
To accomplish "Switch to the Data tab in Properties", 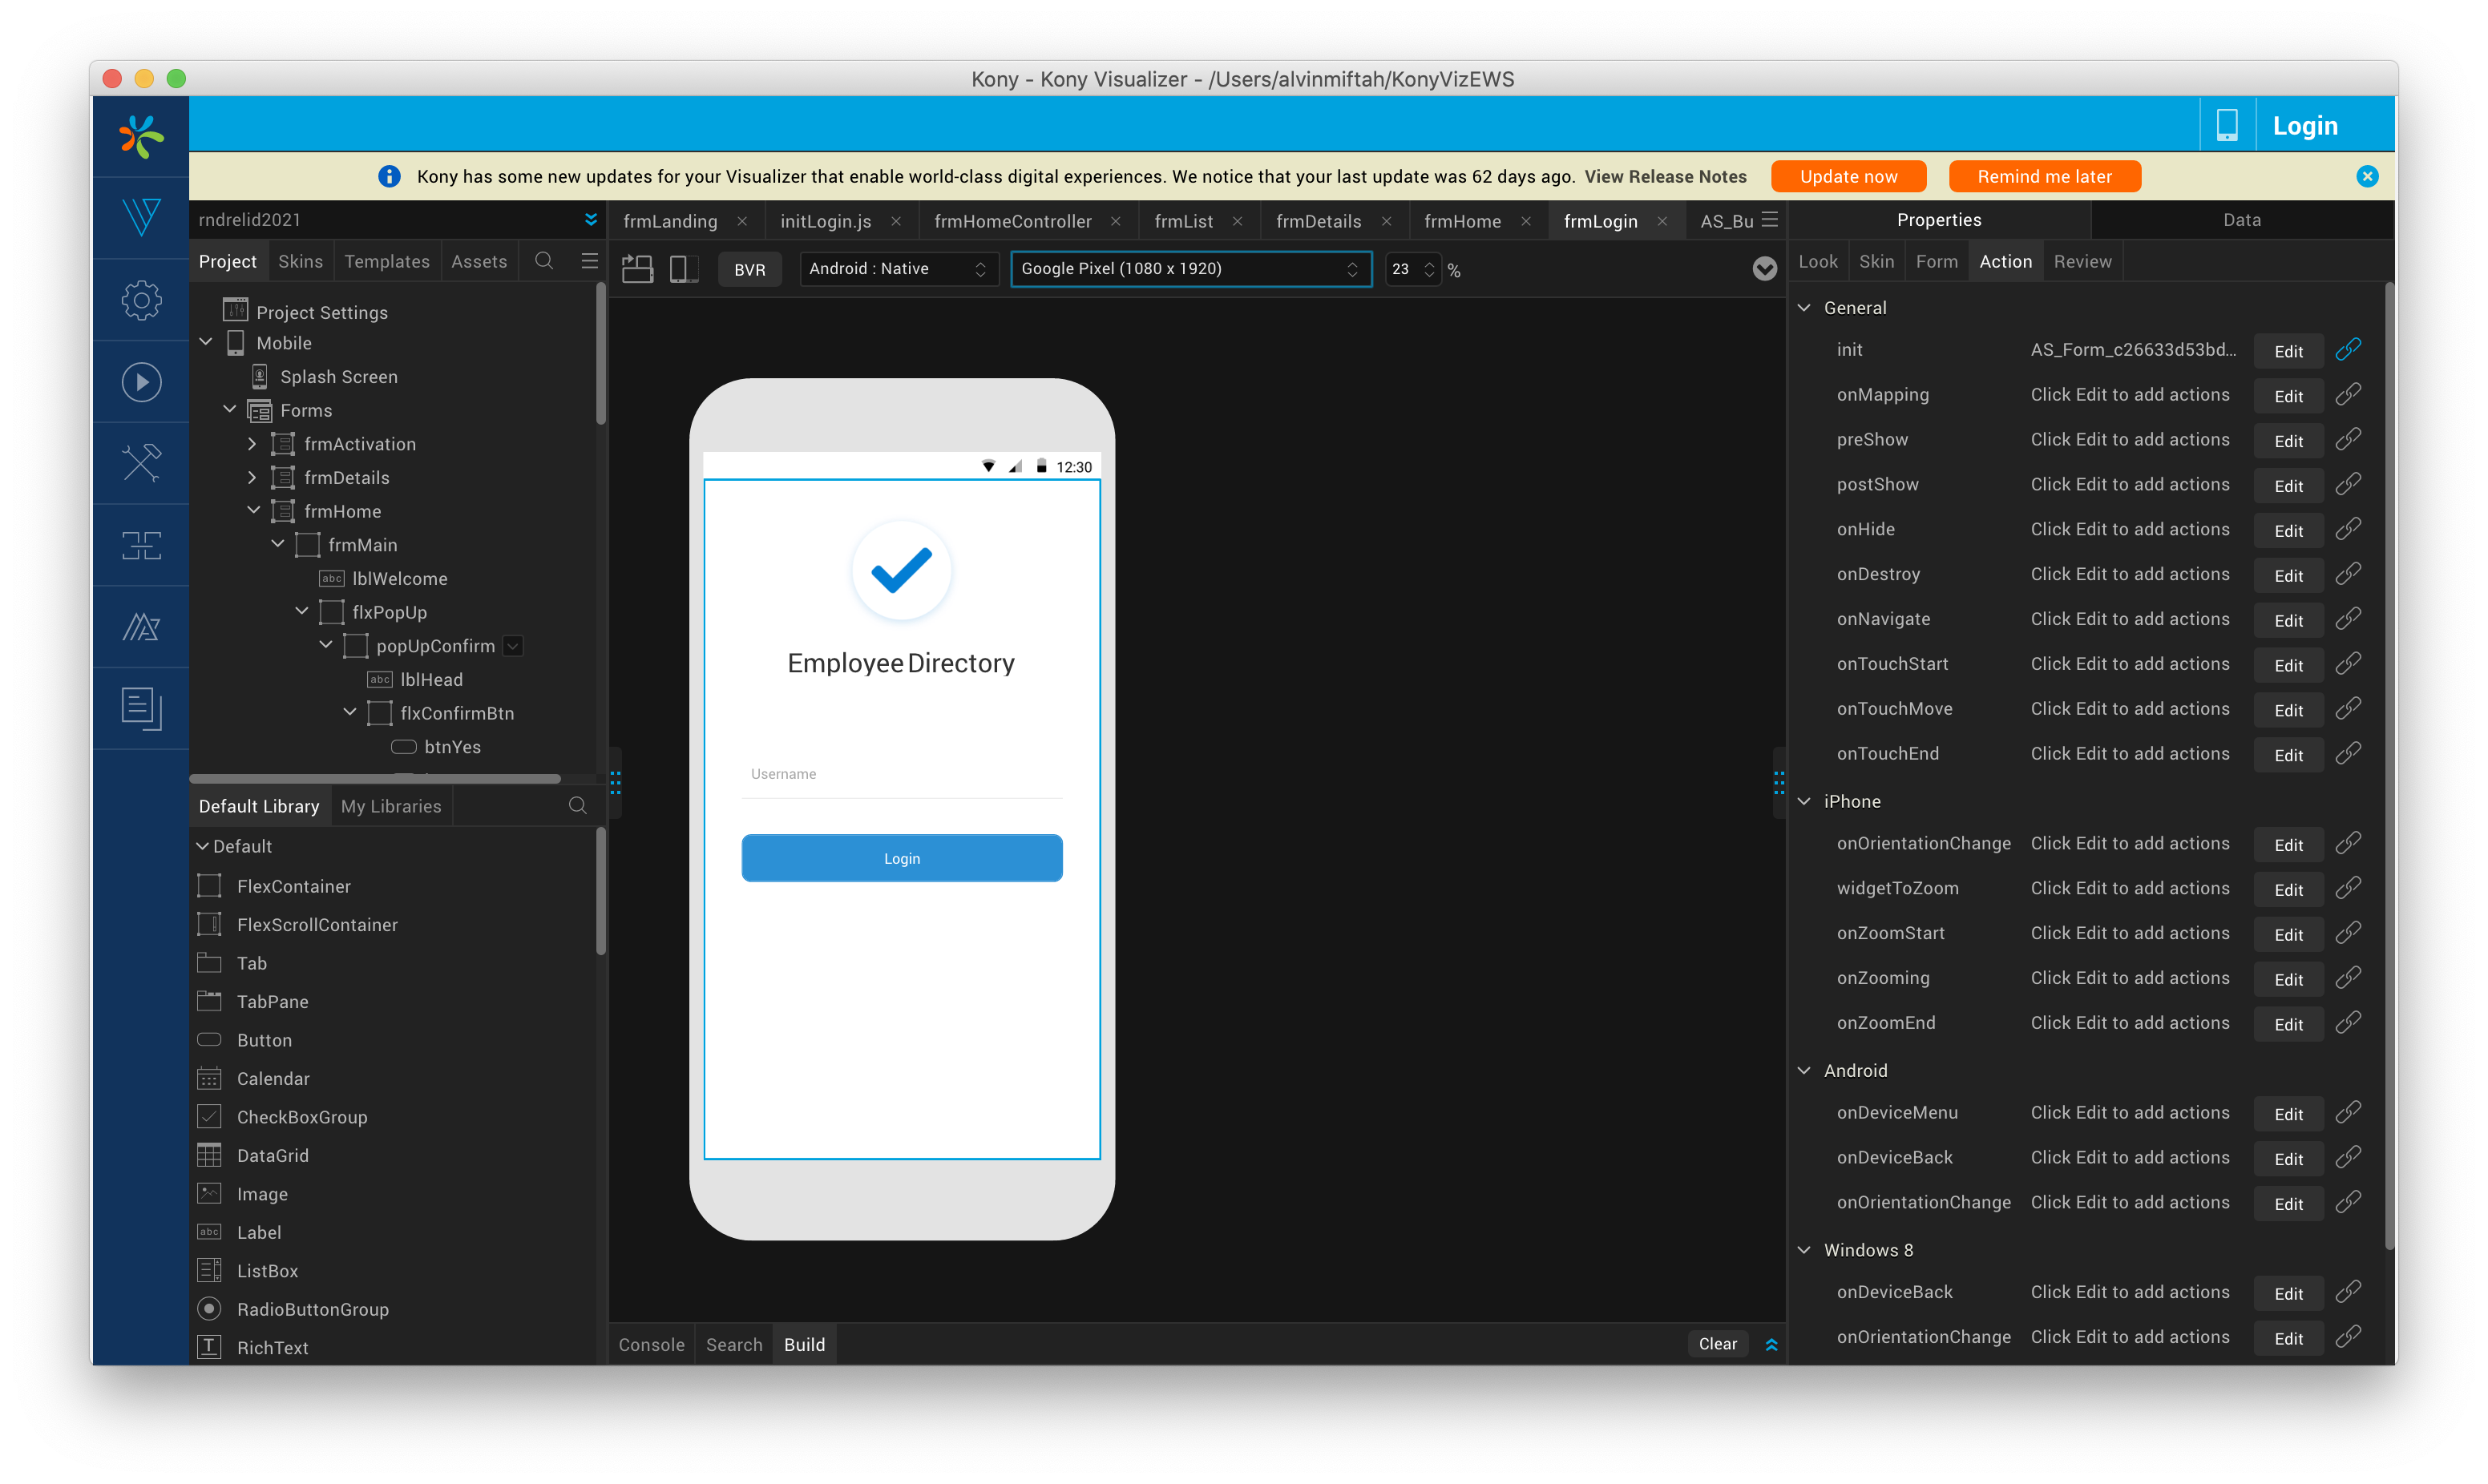I will coord(2239,219).
